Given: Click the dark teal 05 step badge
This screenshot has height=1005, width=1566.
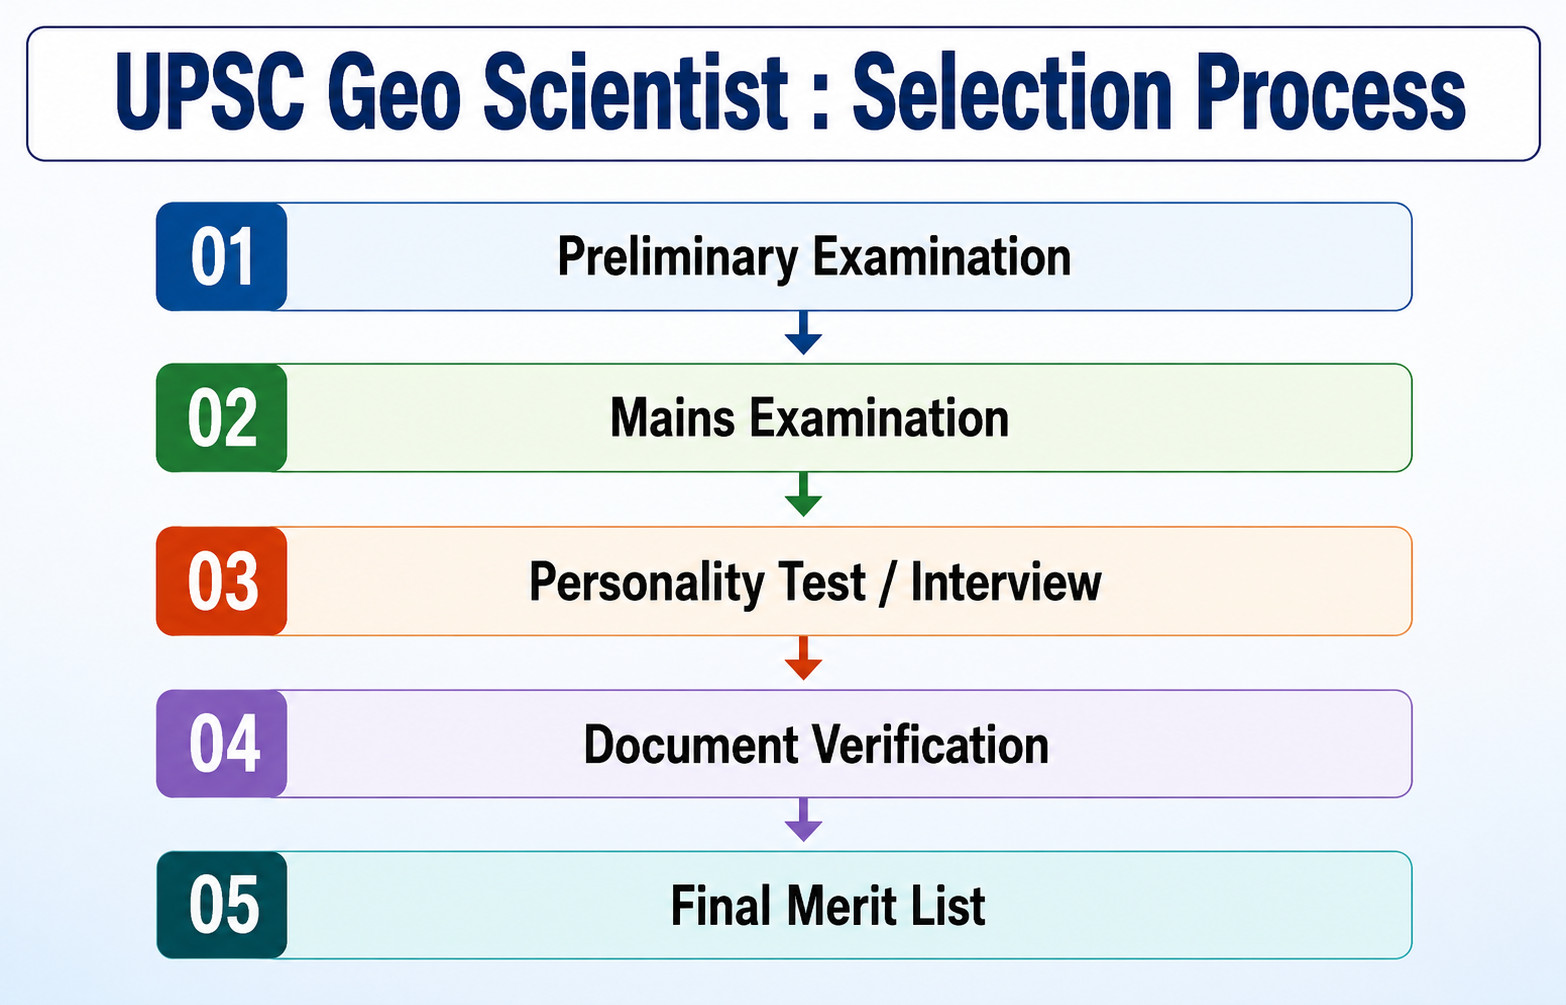Looking at the screenshot, I should [222, 905].
